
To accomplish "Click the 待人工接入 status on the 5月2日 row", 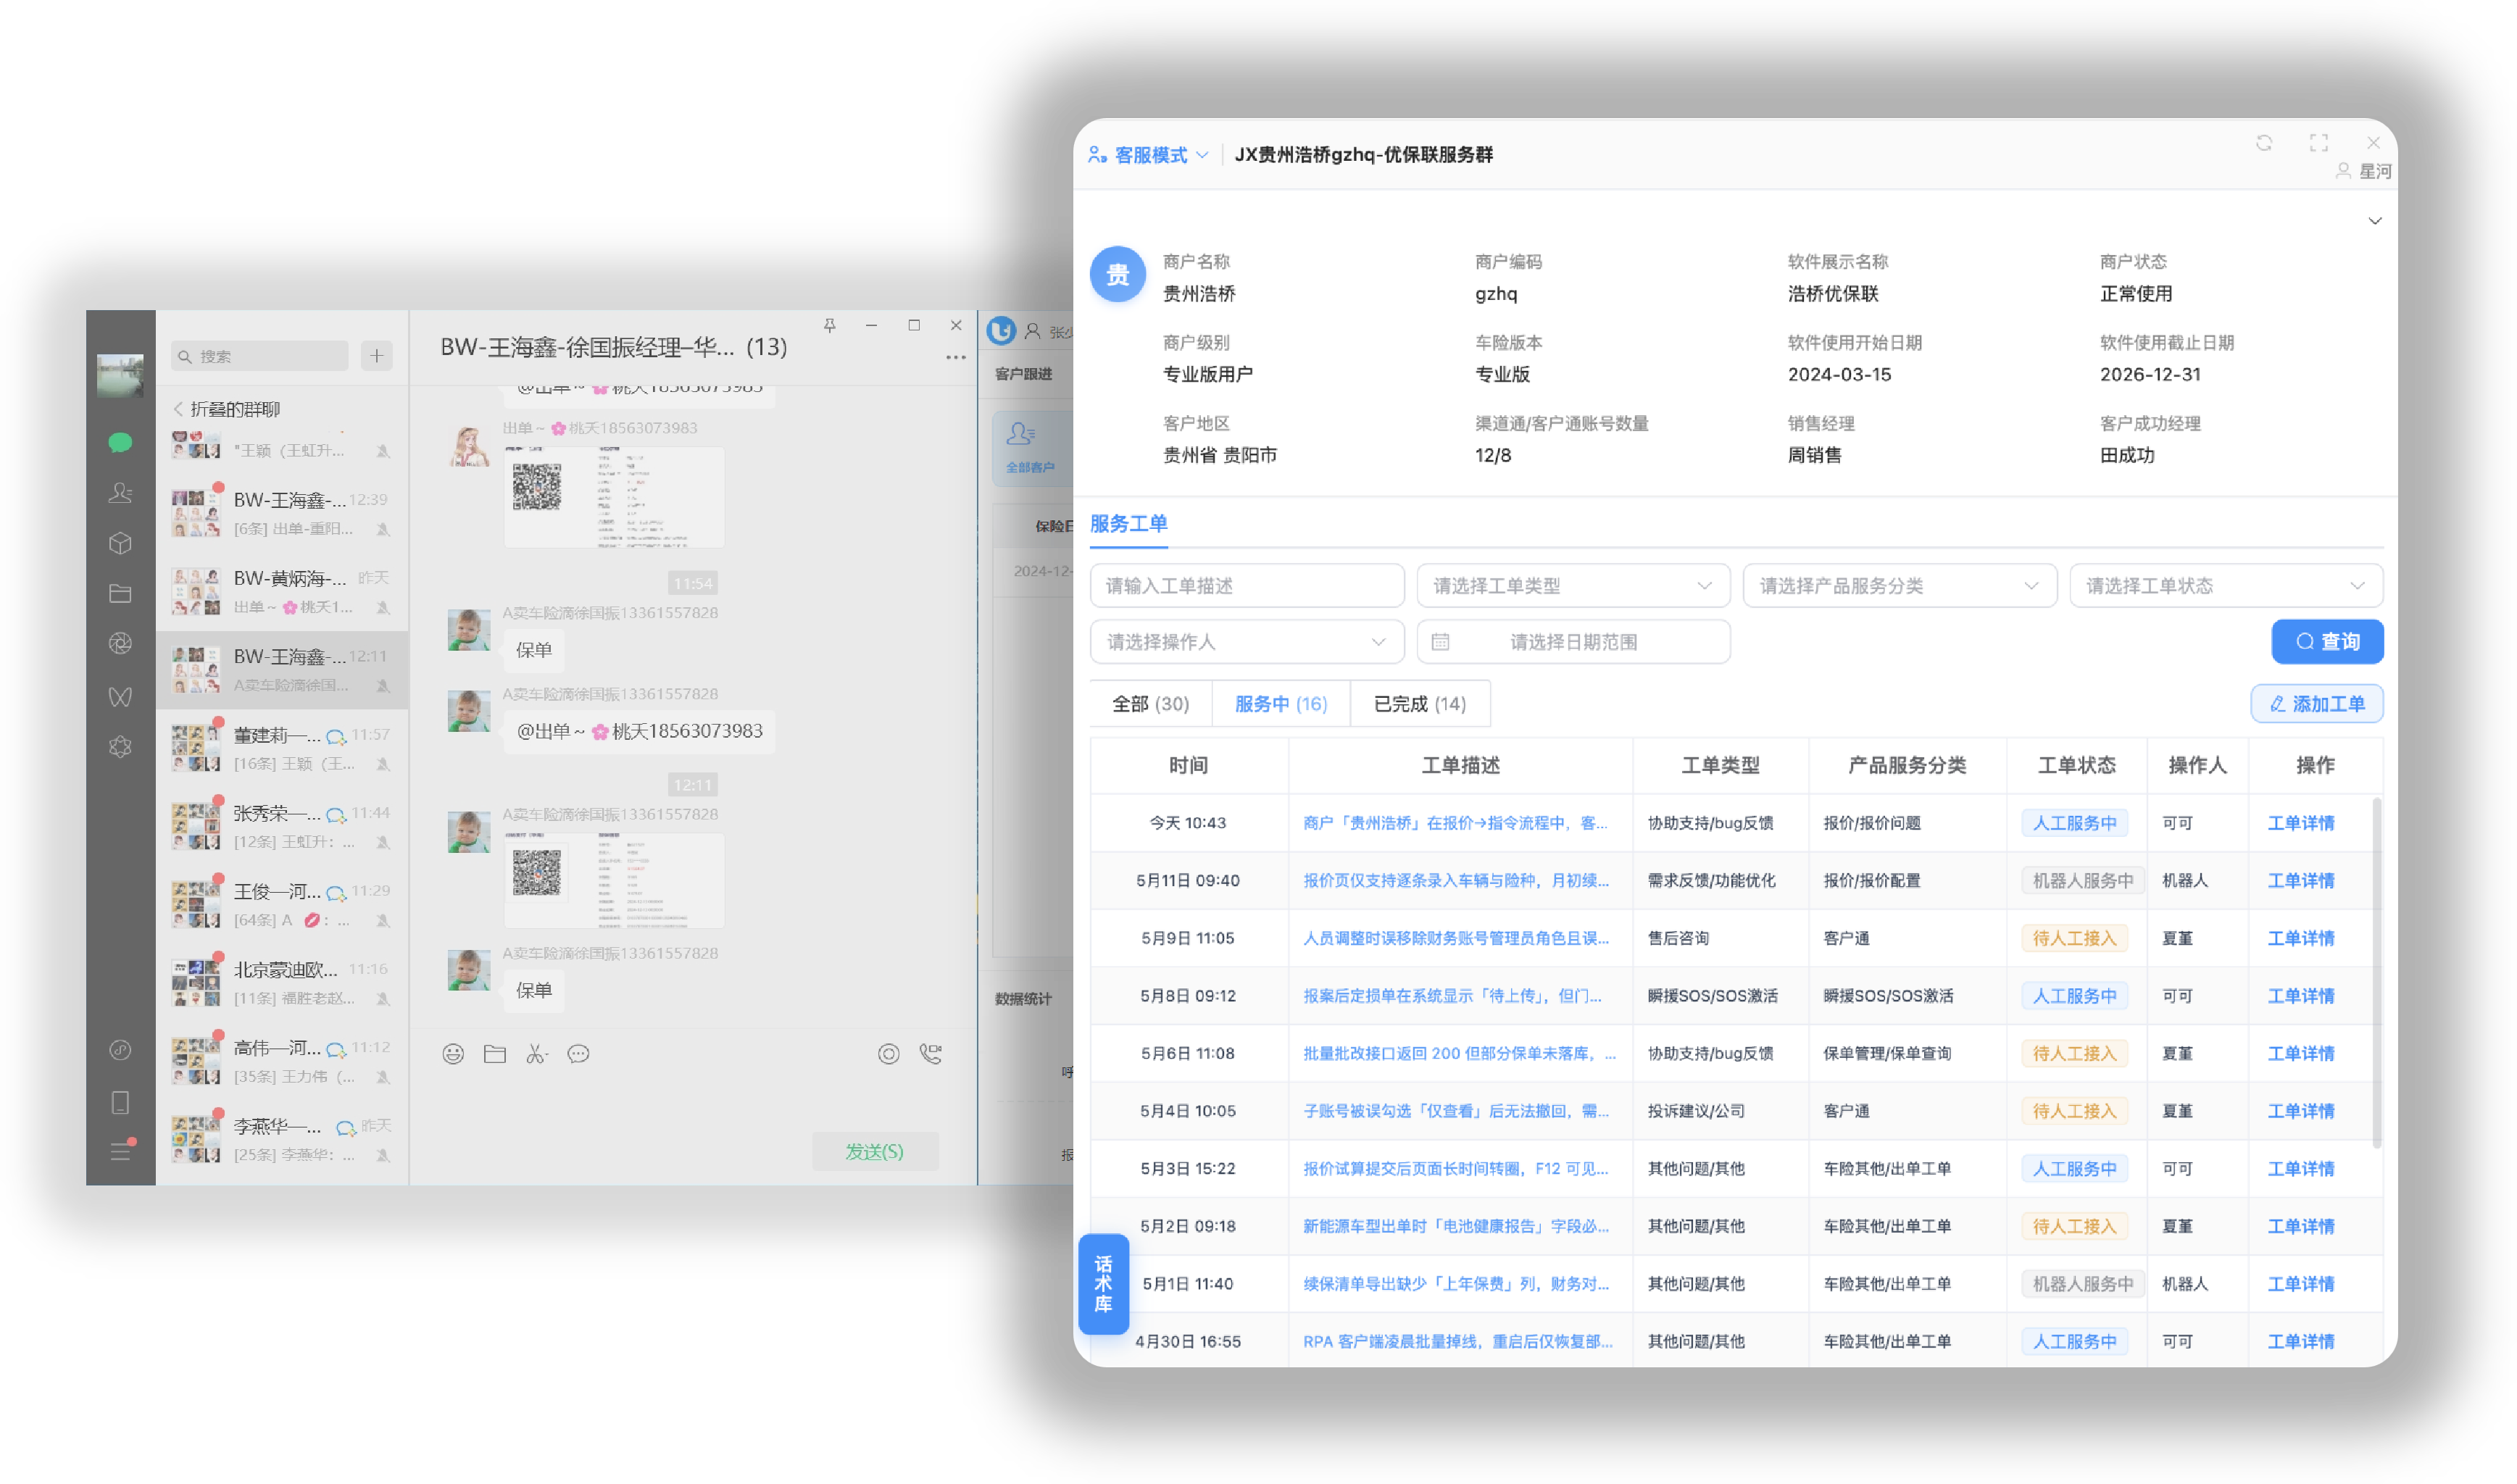I will (x=2075, y=1227).
